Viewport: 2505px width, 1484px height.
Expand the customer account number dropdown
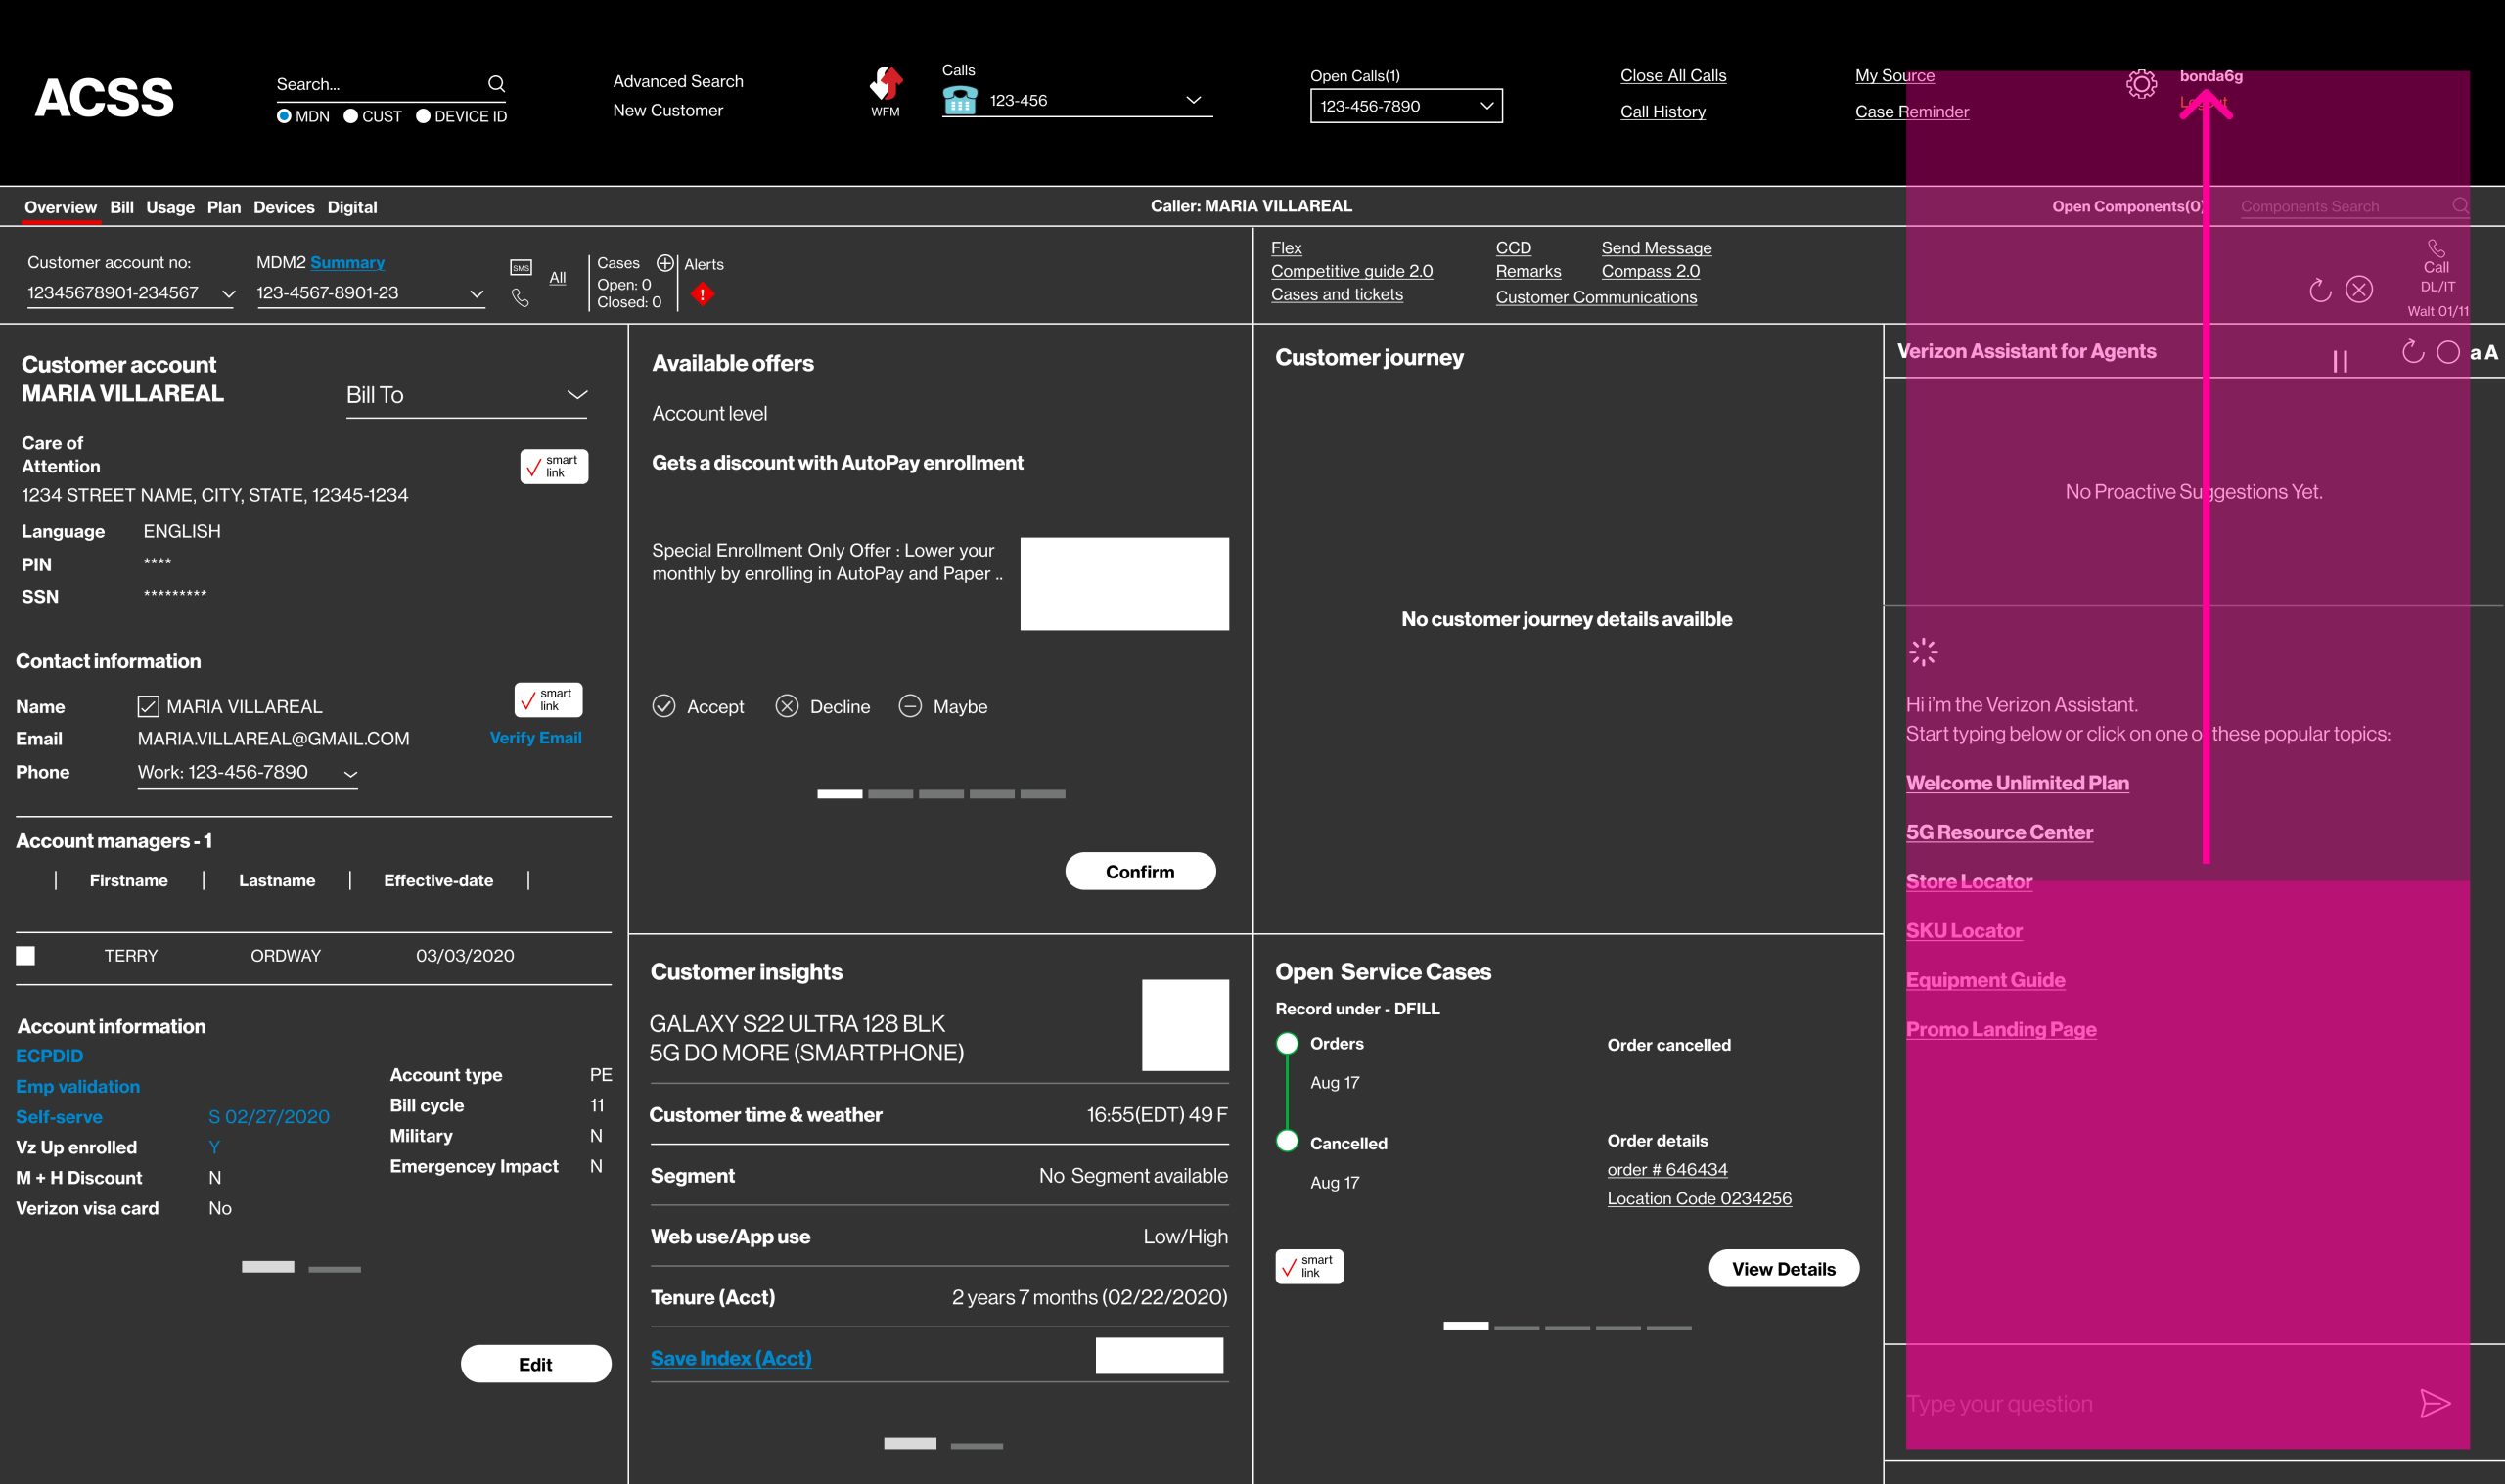[x=228, y=294]
